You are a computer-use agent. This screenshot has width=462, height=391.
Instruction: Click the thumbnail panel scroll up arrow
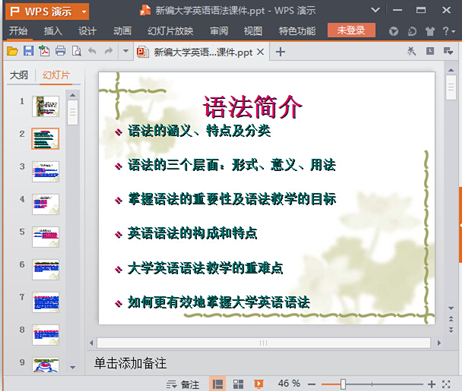73,95
